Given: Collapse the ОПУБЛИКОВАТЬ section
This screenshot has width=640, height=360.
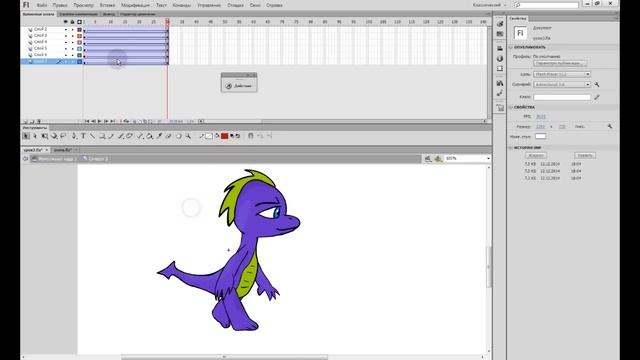Looking at the screenshot, I should point(511,47).
